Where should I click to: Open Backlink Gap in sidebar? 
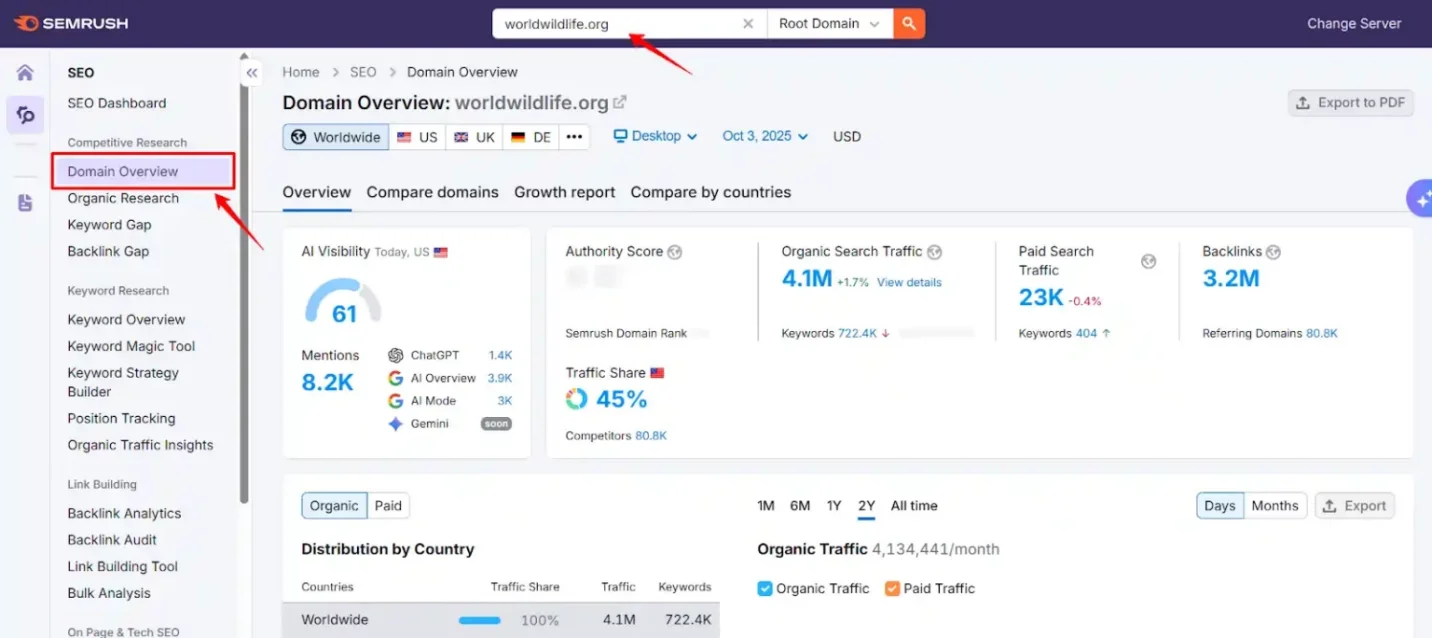tap(108, 251)
